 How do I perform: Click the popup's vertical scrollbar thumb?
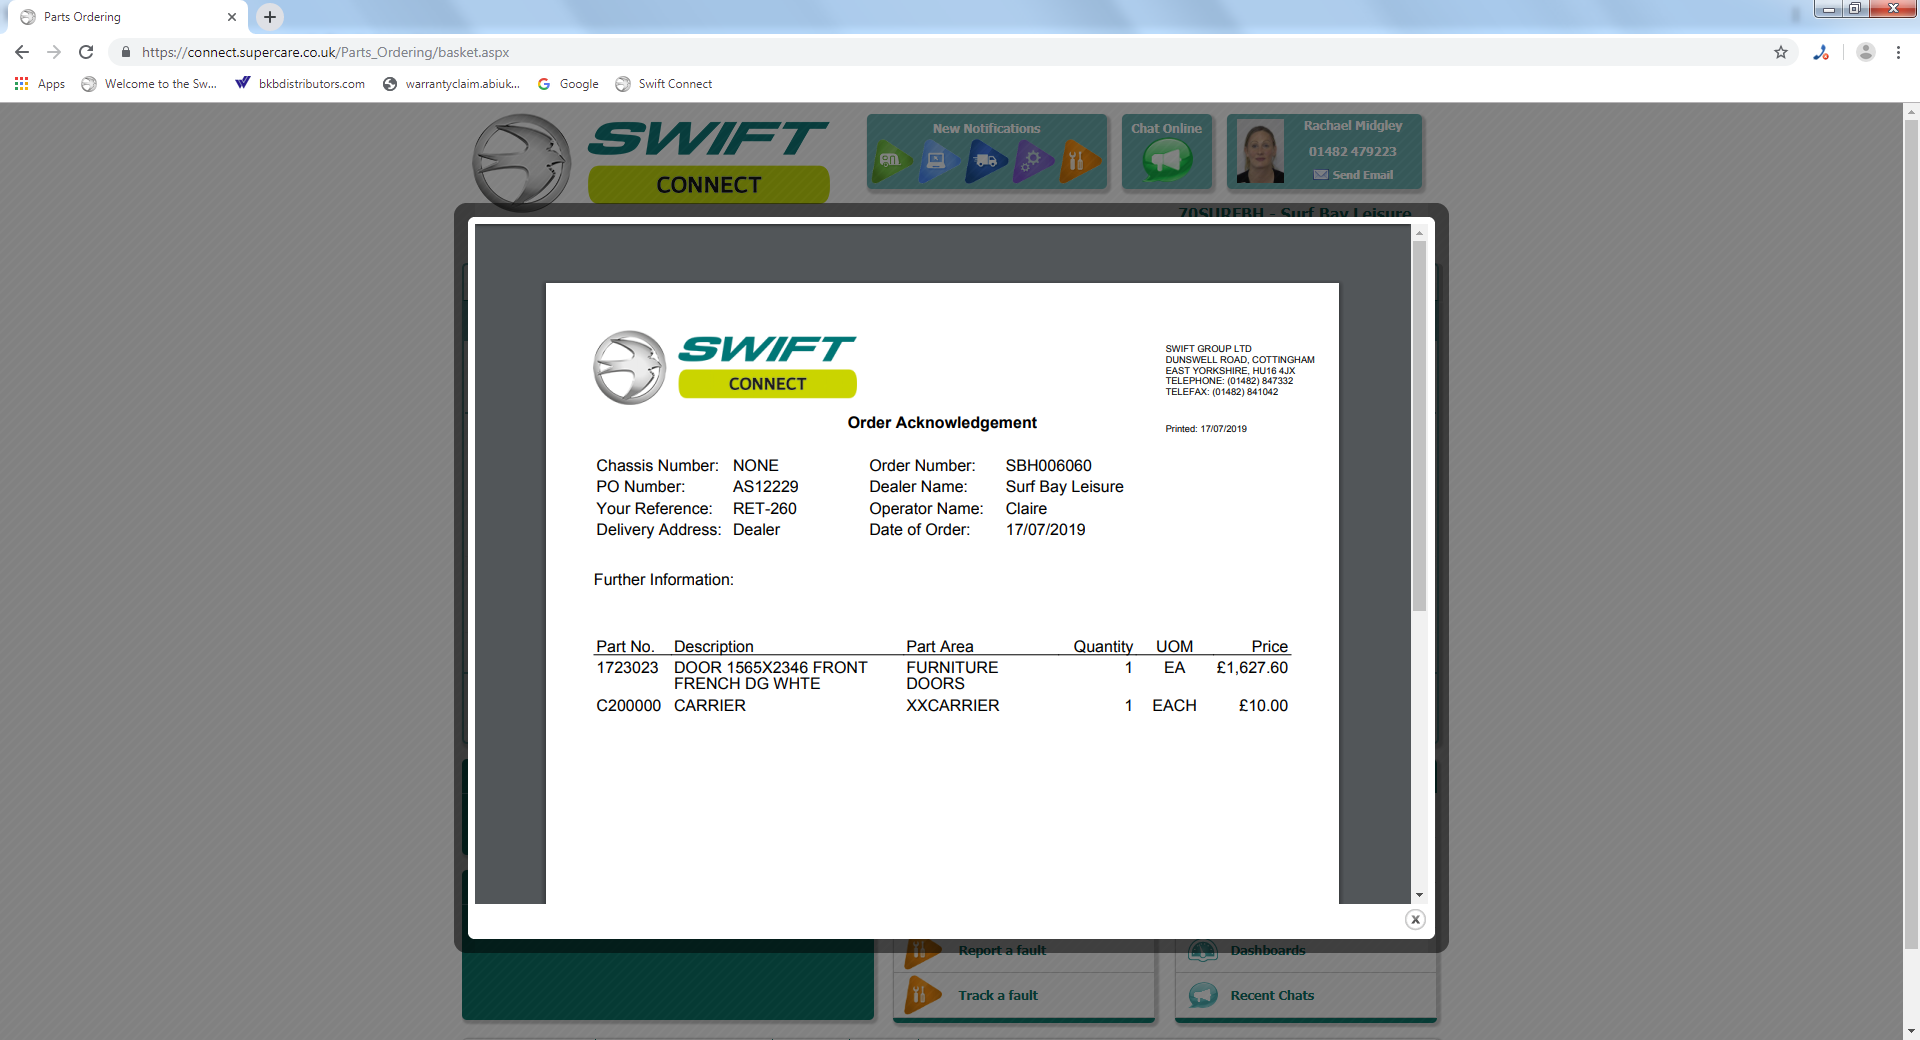coord(1419,426)
